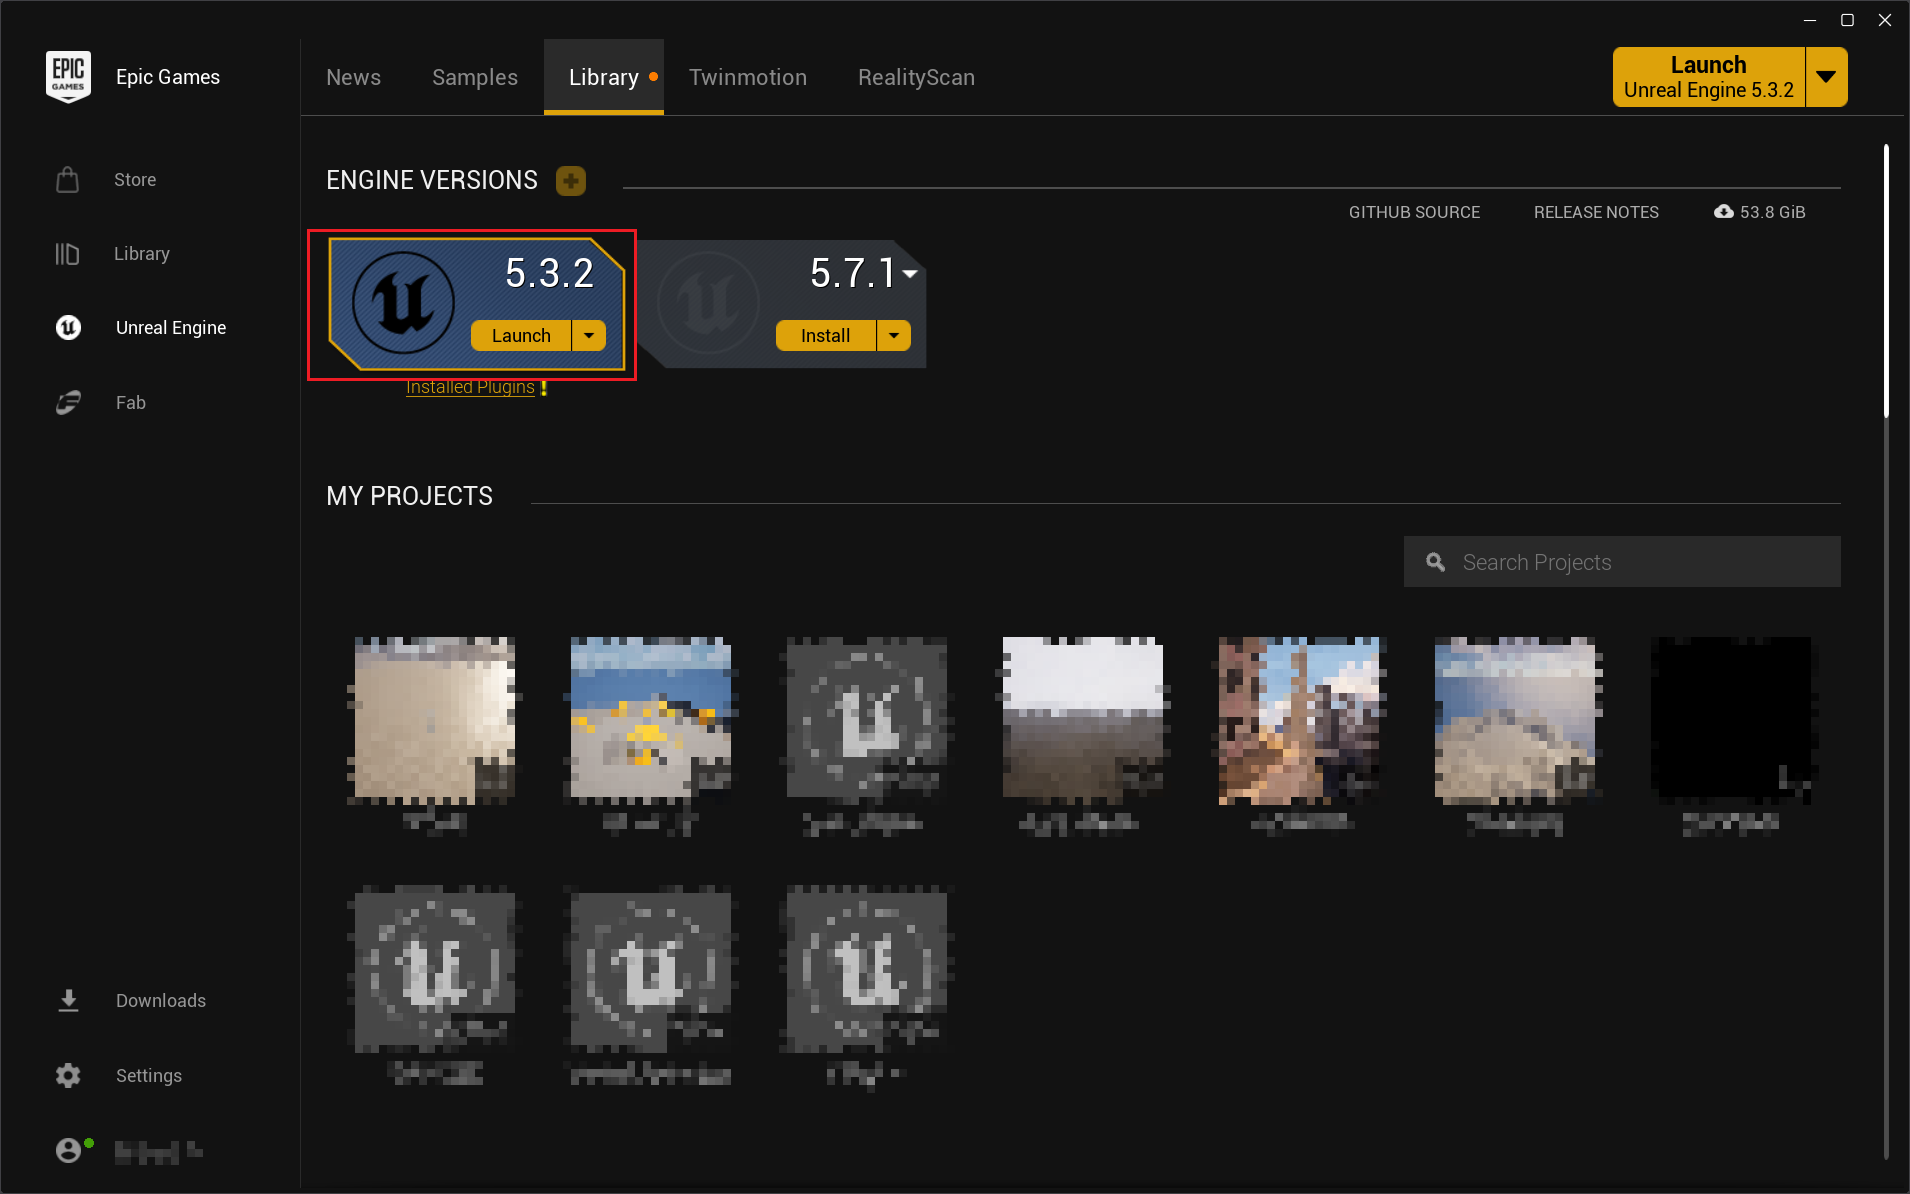Open the Store from the sidebar
1910x1194 pixels.
(134, 180)
